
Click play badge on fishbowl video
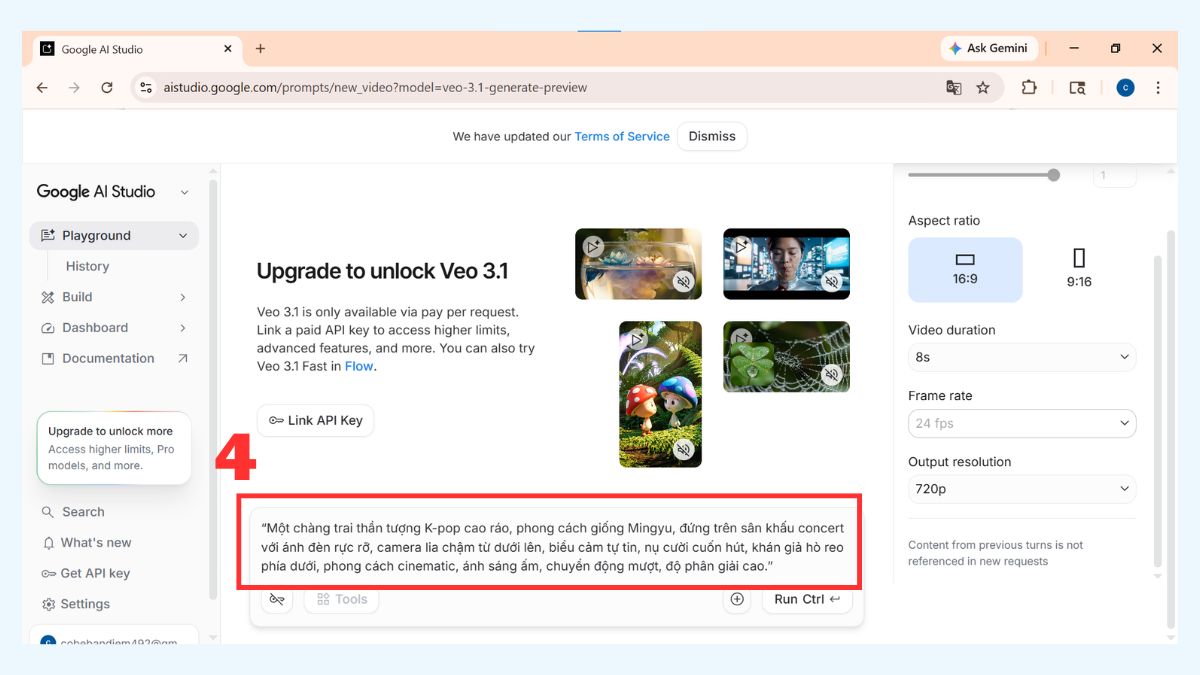pos(593,246)
